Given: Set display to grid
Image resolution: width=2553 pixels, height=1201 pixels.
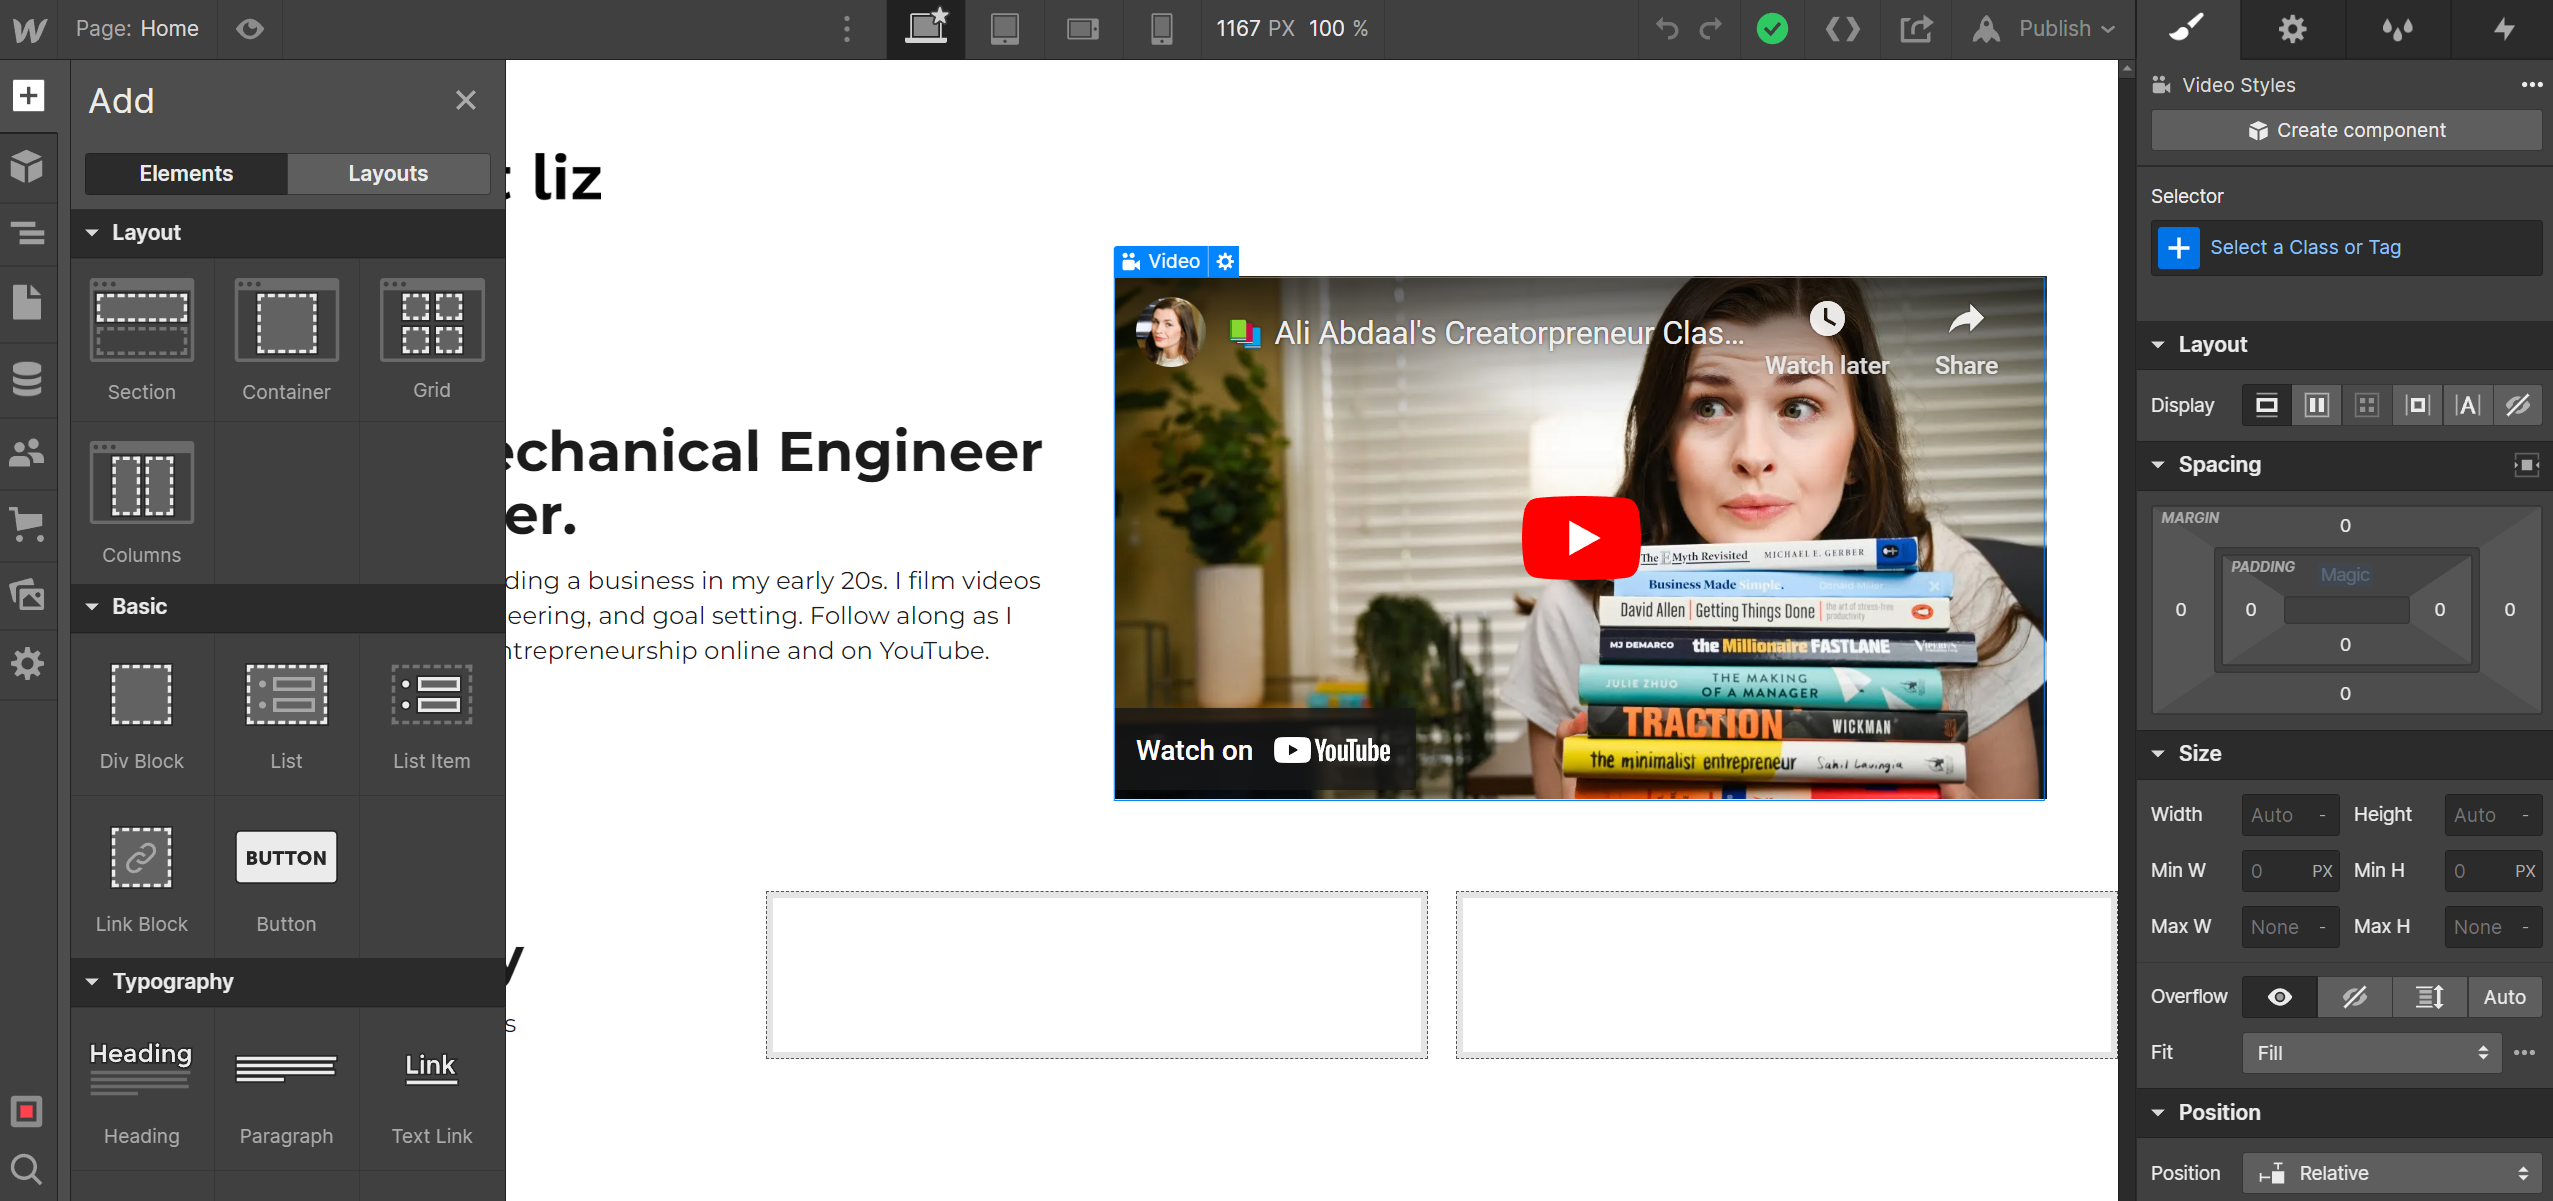Looking at the screenshot, I should pos(2367,405).
